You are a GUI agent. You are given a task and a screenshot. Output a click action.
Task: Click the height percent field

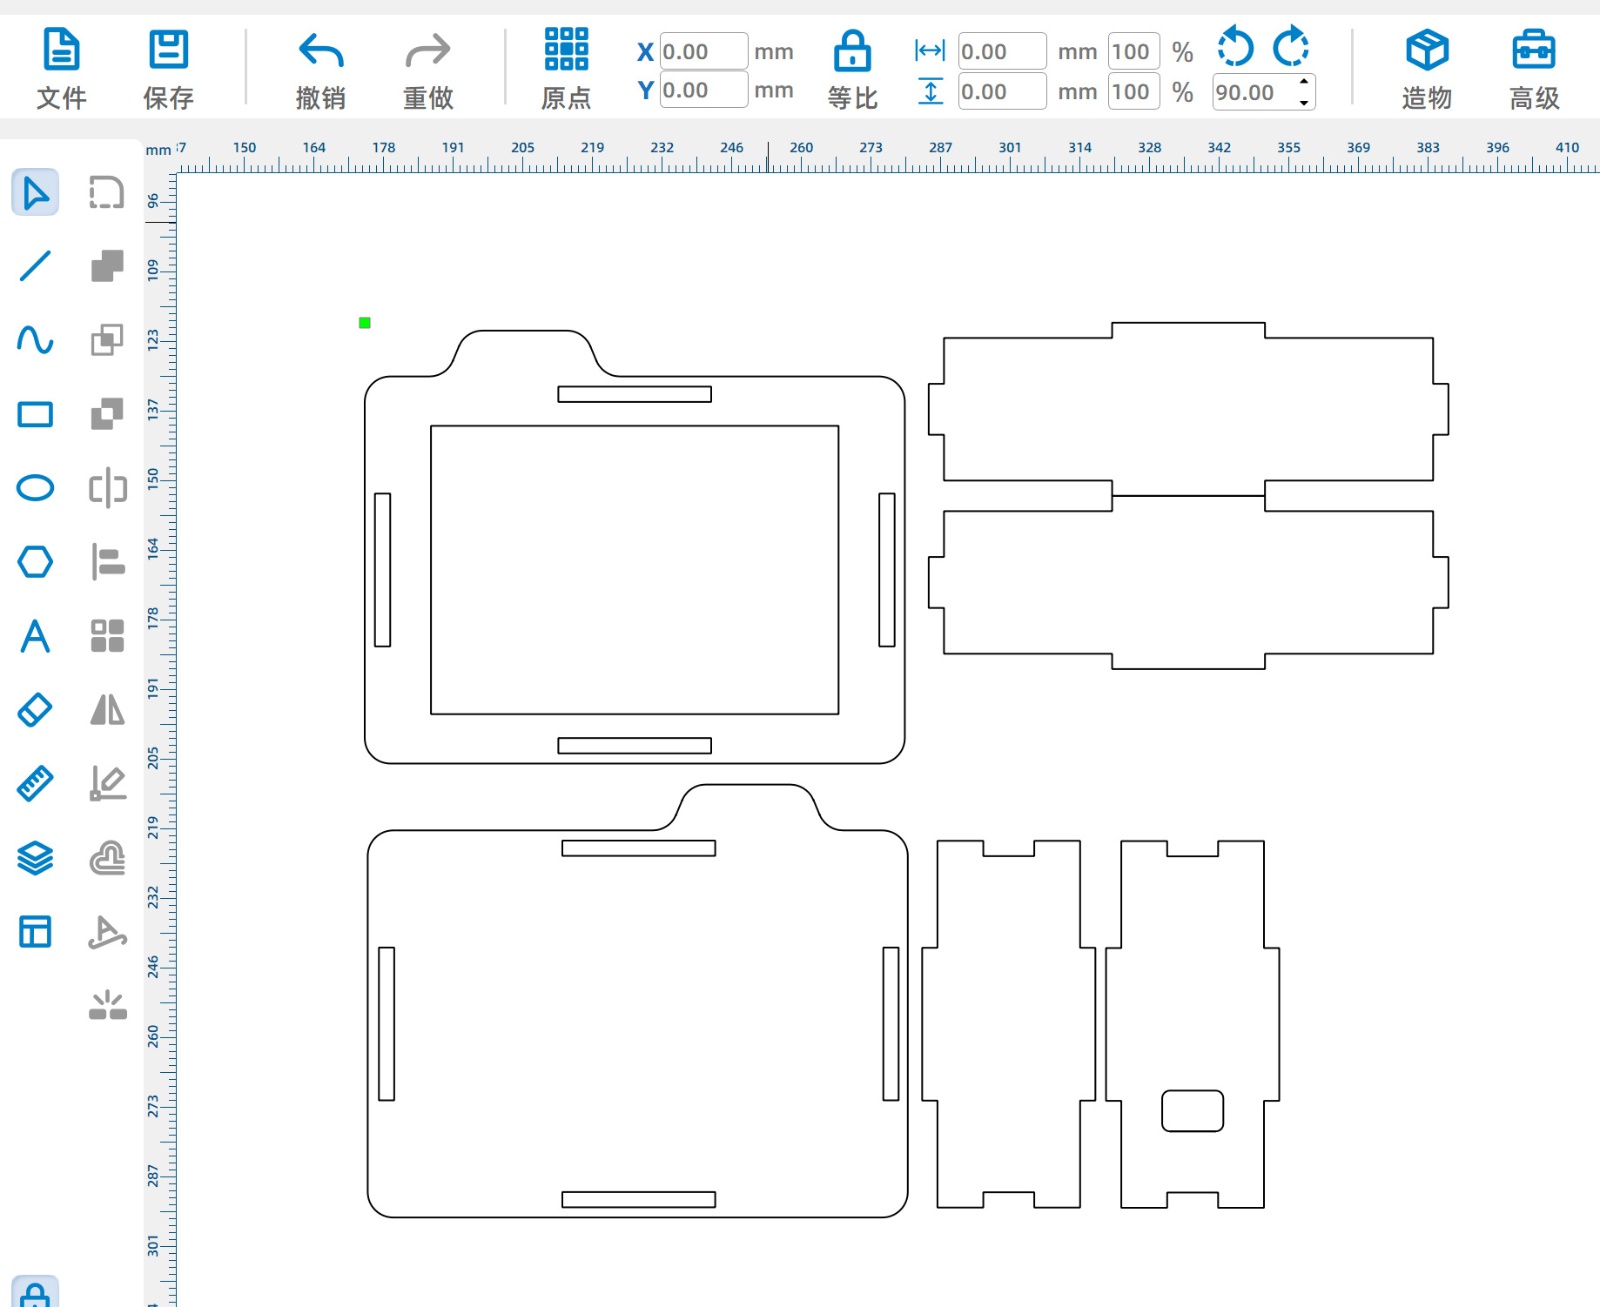click(1133, 92)
